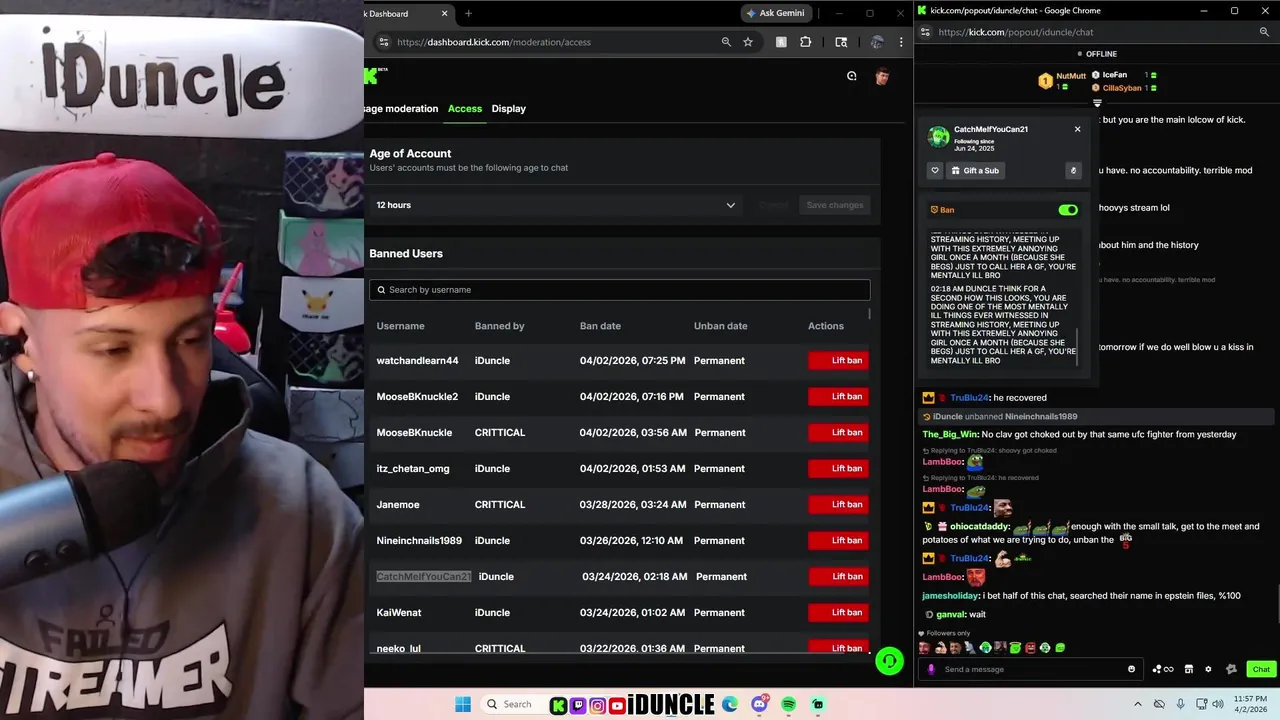The width and height of the screenshot is (1280, 720).
Task: Collapse the leaderboard with the arrow below it
Action: (x=1097, y=103)
